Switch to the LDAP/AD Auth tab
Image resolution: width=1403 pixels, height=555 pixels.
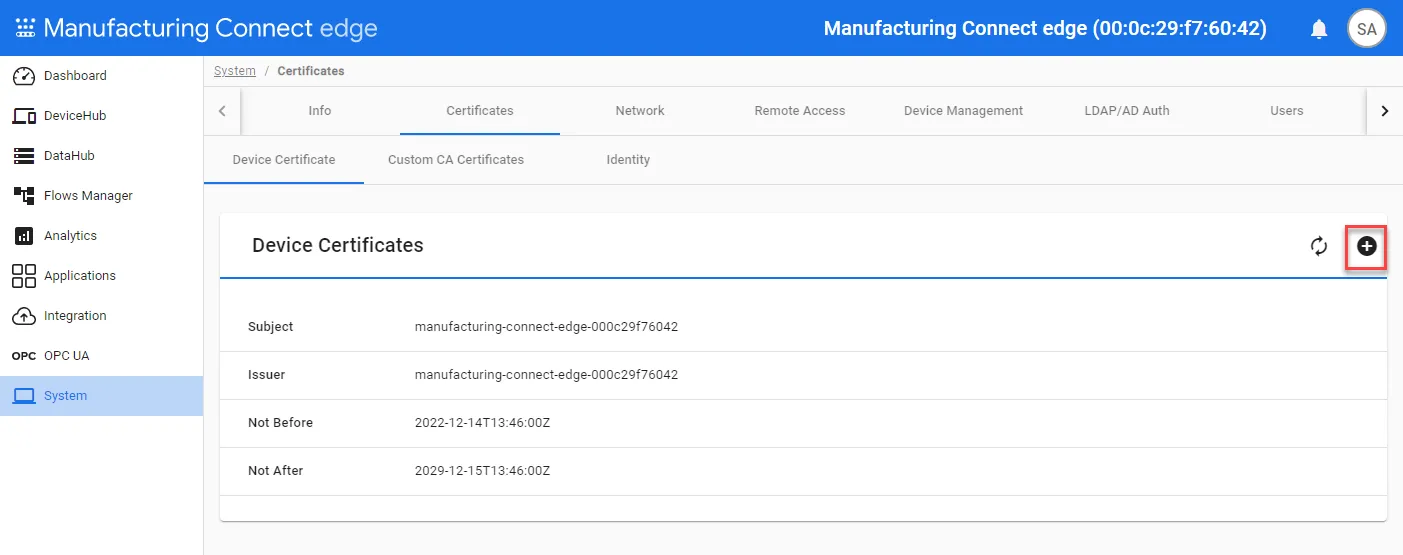pyautogui.click(x=1127, y=111)
